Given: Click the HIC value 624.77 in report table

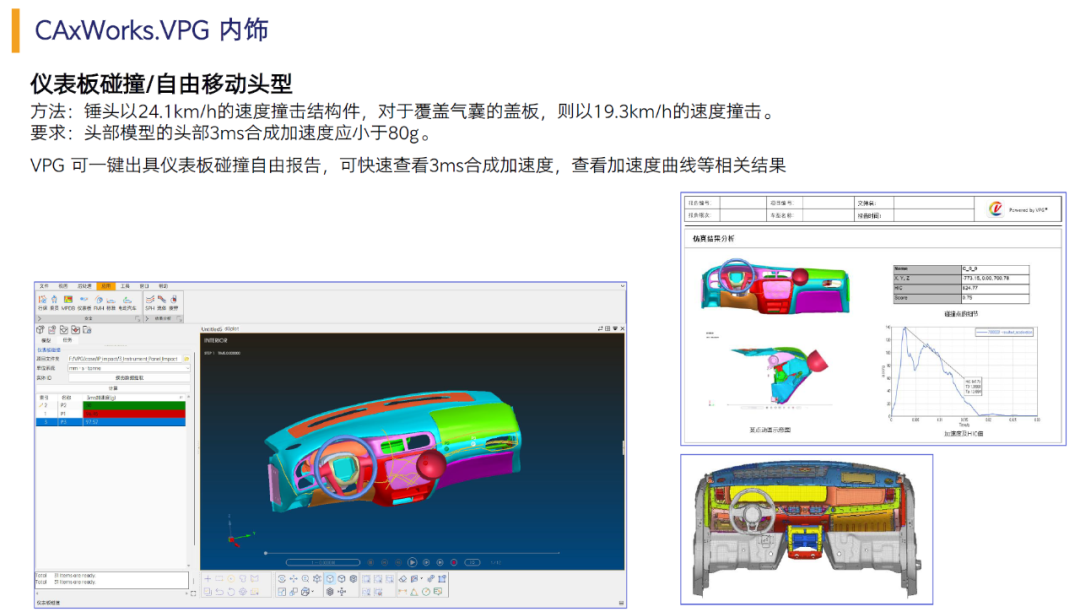Looking at the screenshot, I should point(970,288).
